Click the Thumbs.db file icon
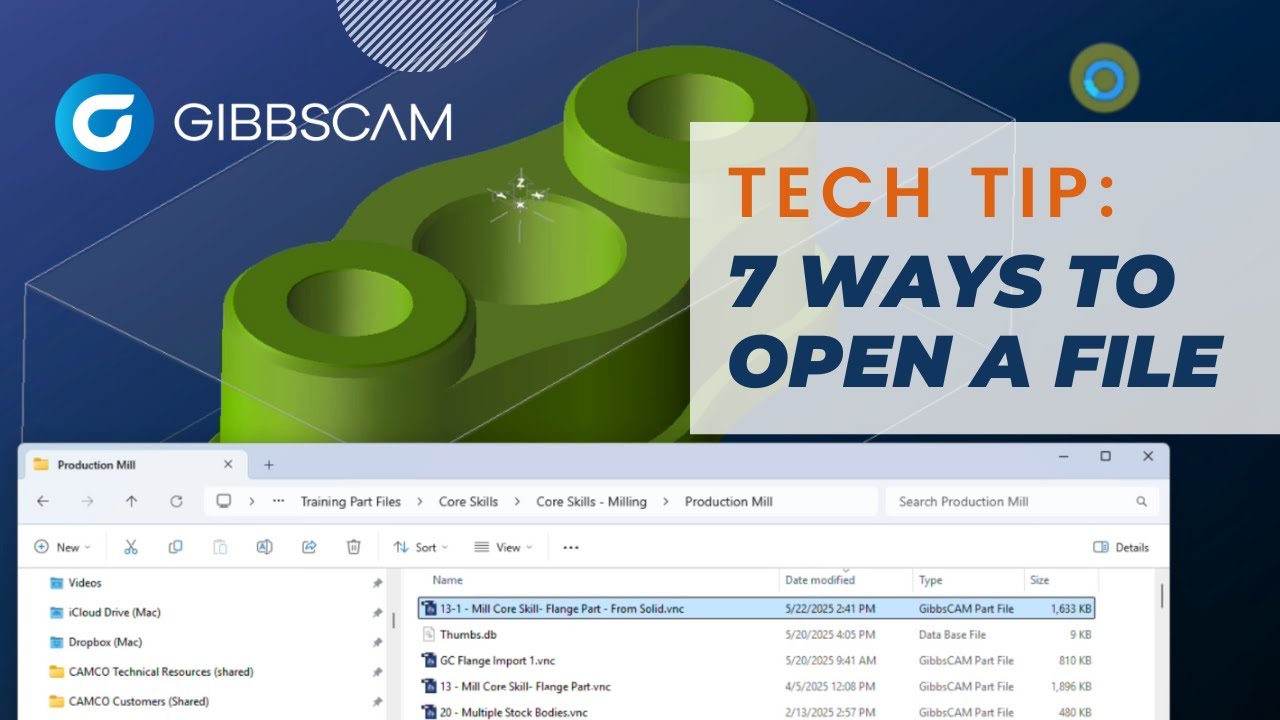 pos(429,634)
